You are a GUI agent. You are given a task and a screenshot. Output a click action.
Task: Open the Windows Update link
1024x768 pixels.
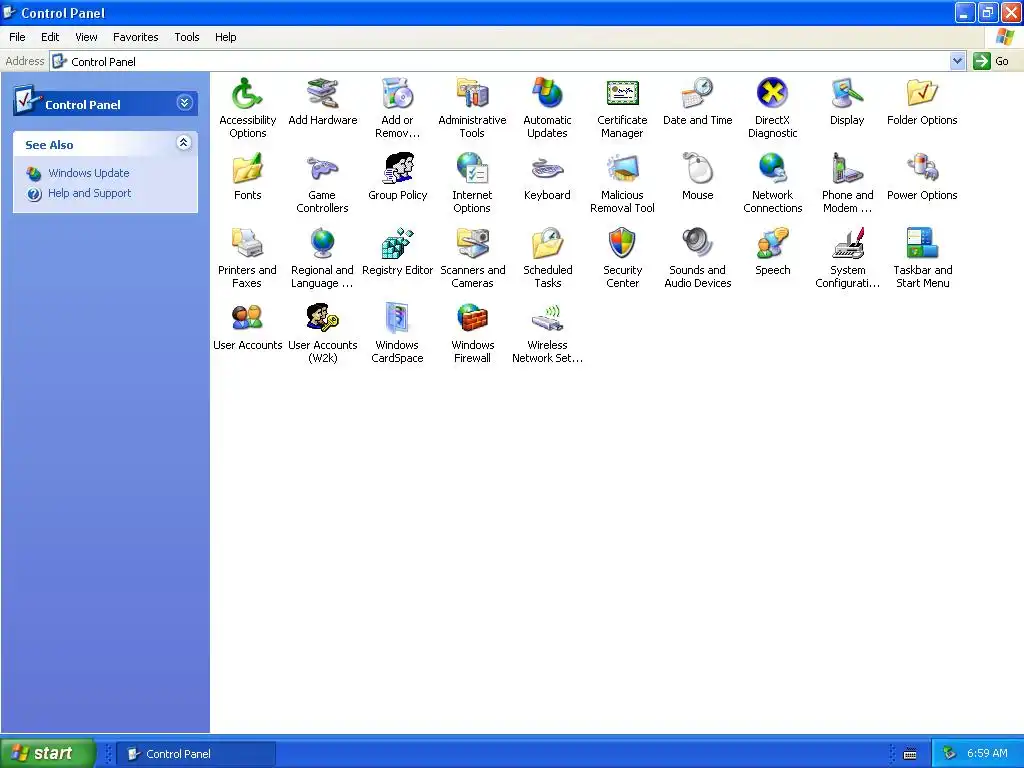click(88, 173)
